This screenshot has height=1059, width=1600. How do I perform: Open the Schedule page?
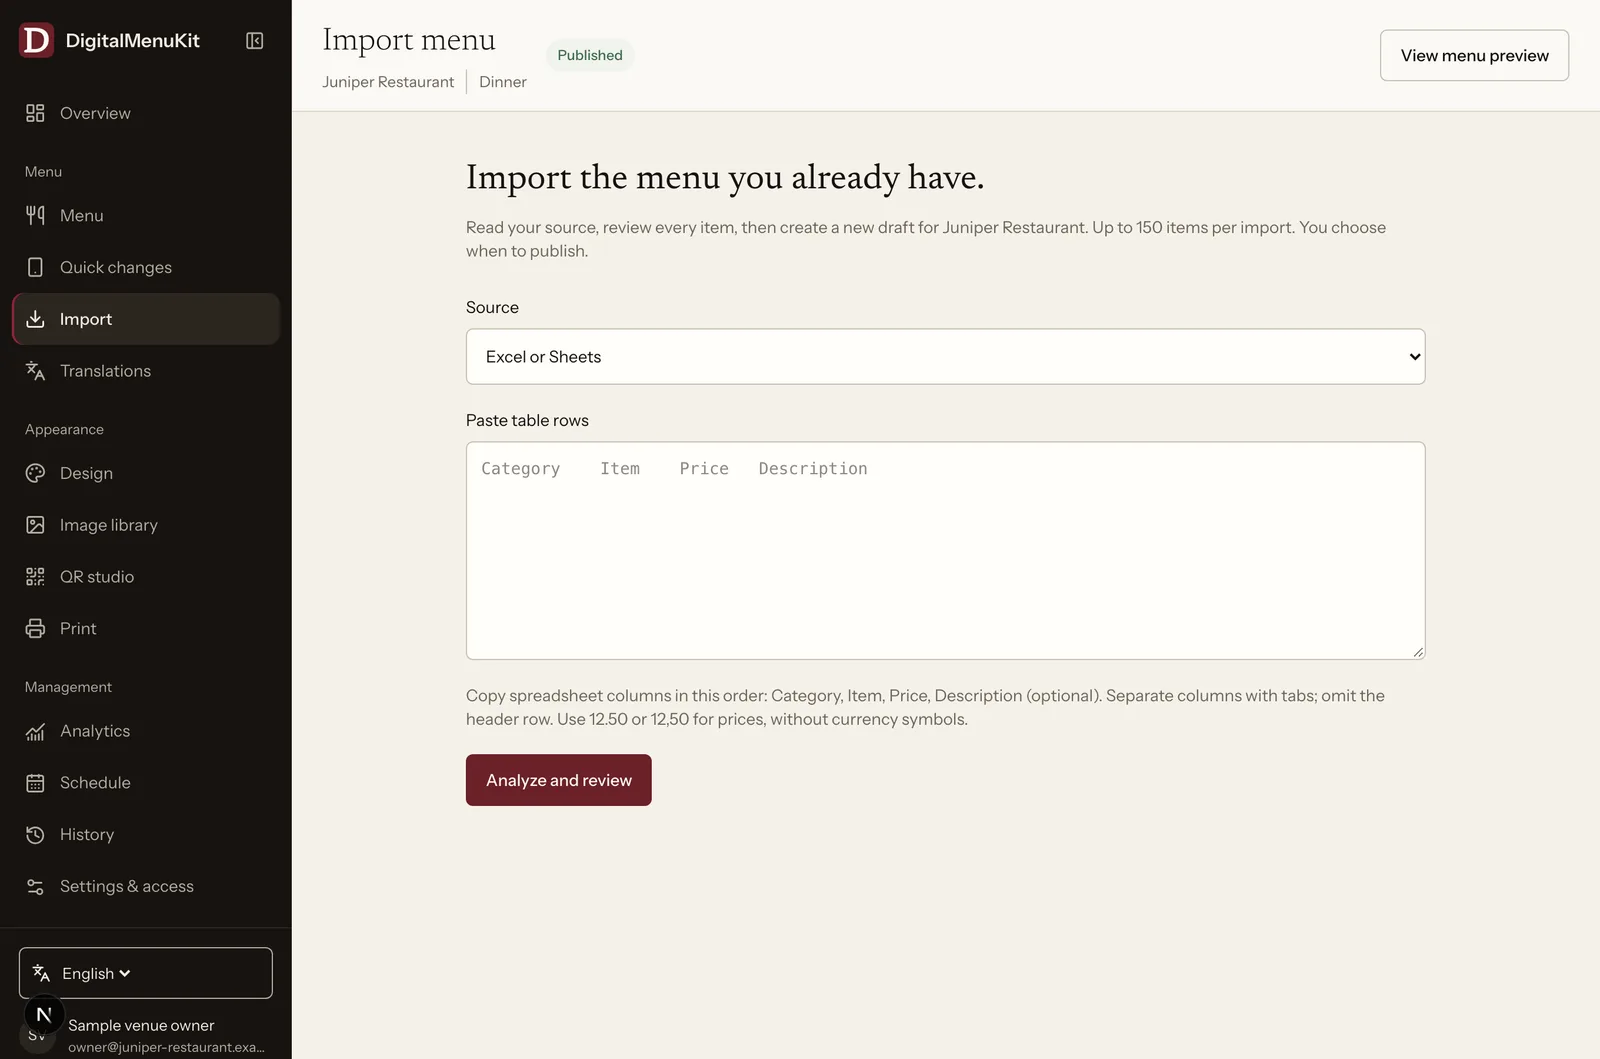(x=146, y=783)
